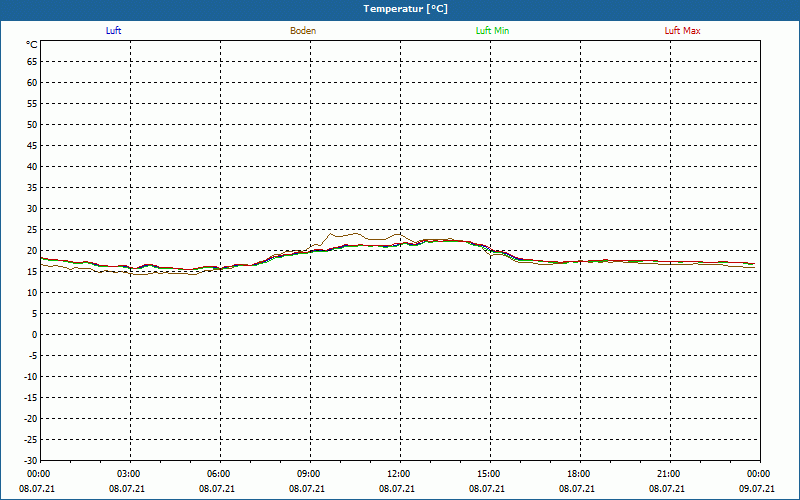800x500 pixels.
Task: Click the 06:00 time axis label
Action: pyautogui.click(x=218, y=474)
